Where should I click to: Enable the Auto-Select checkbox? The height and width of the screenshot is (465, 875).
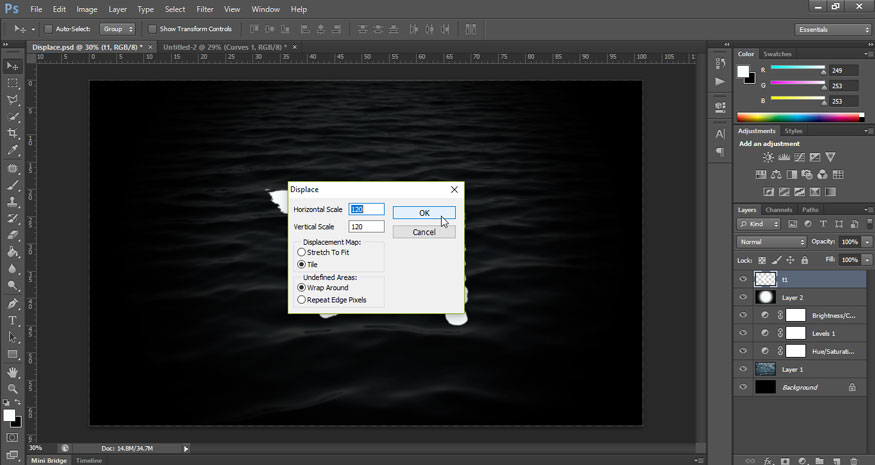(48, 29)
